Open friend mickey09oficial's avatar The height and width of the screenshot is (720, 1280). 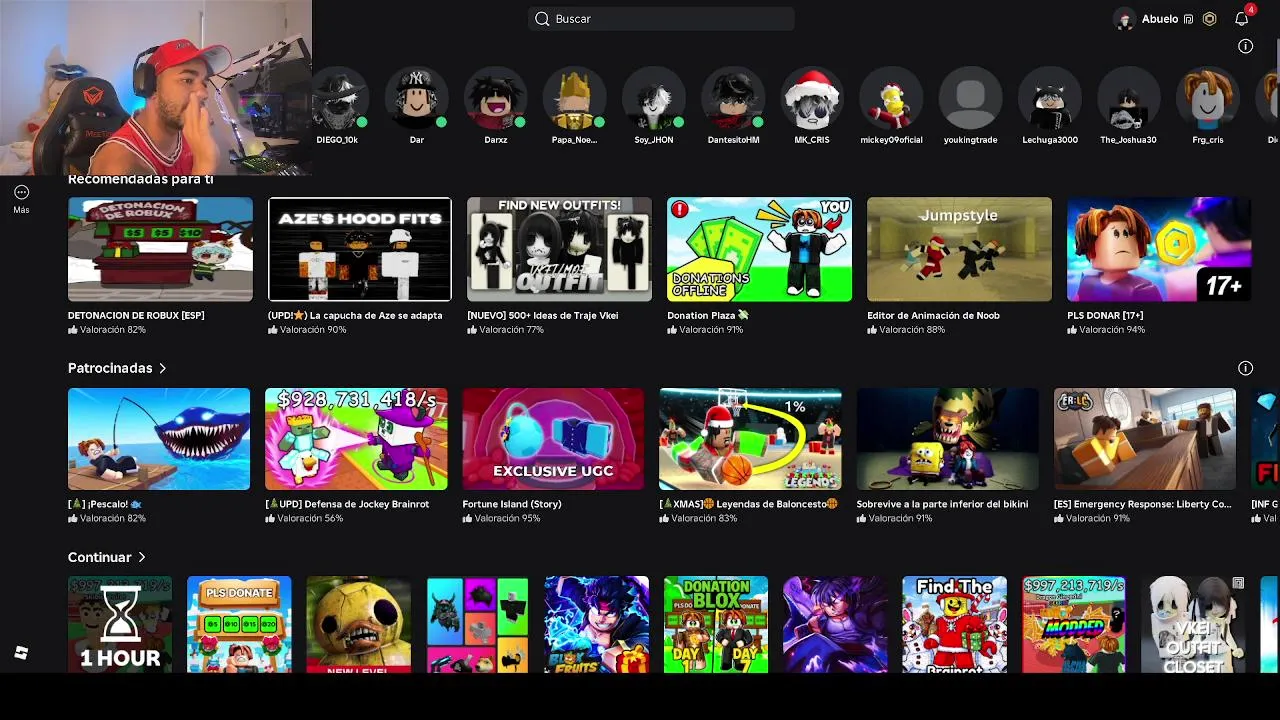click(x=891, y=99)
